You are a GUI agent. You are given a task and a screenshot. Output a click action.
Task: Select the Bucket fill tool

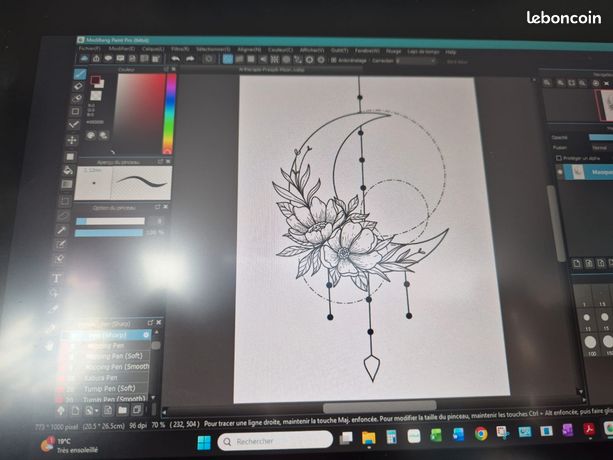[x=68, y=170]
